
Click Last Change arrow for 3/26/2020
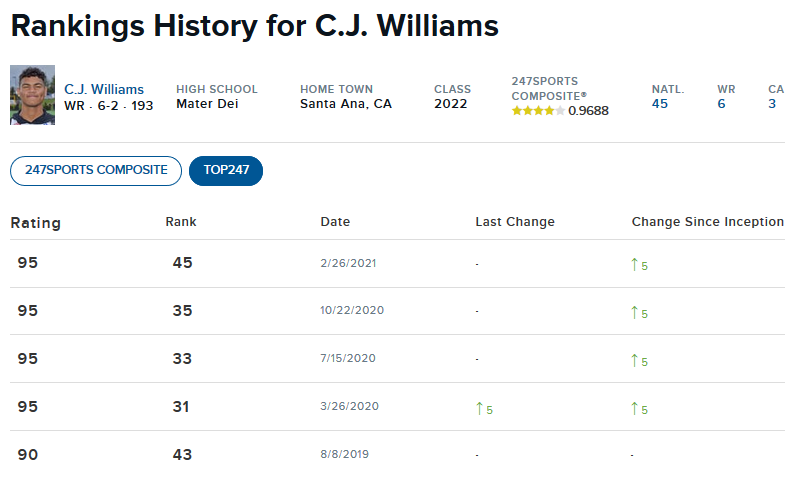[x=479, y=408]
